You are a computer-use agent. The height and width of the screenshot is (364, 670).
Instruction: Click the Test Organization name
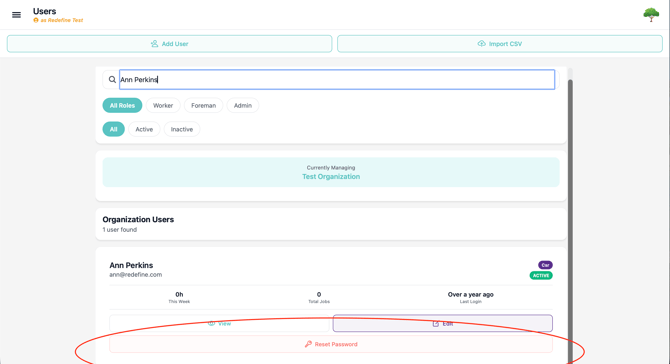click(x=331, y=177)
